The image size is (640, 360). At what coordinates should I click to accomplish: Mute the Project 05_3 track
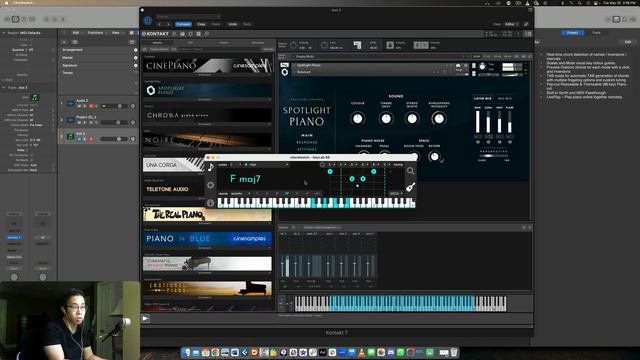click(79, 122)
